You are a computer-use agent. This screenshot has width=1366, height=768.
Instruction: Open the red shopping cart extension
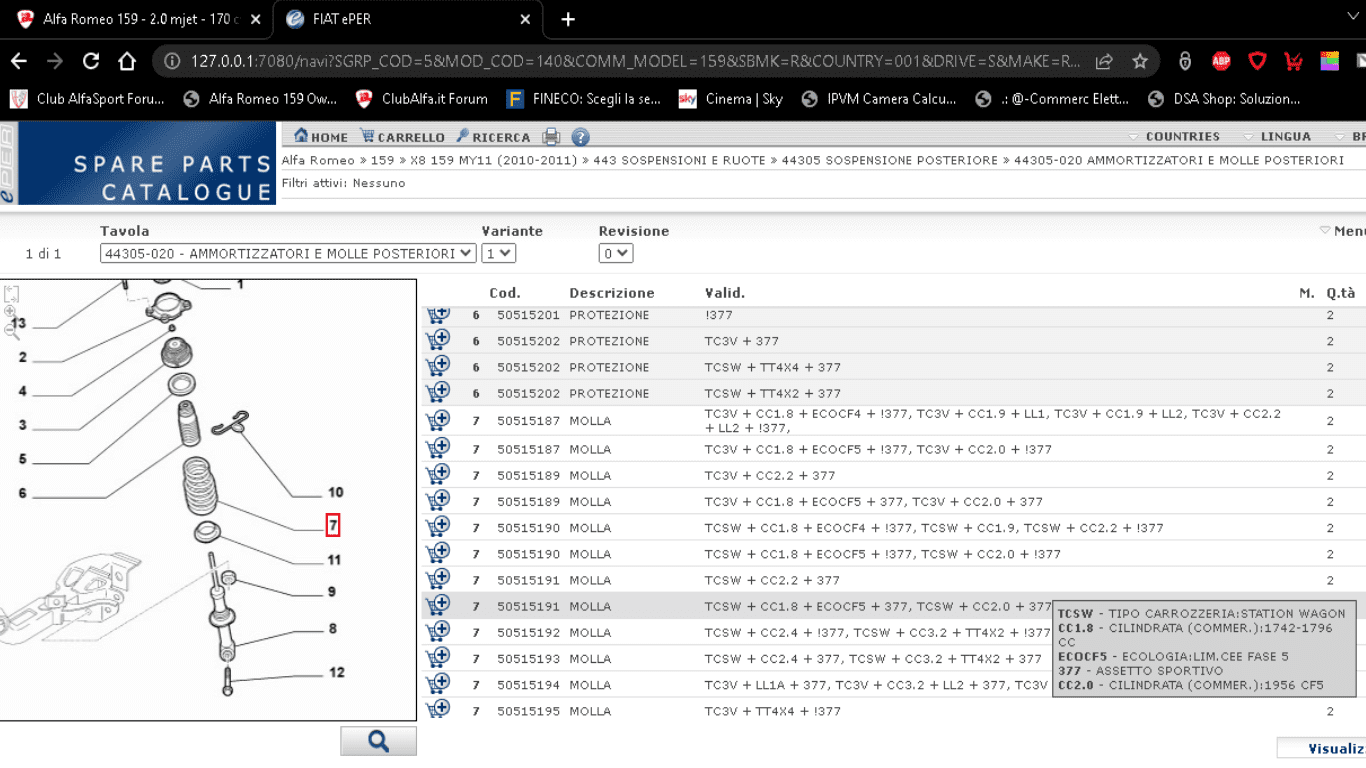pos(1293,61)
